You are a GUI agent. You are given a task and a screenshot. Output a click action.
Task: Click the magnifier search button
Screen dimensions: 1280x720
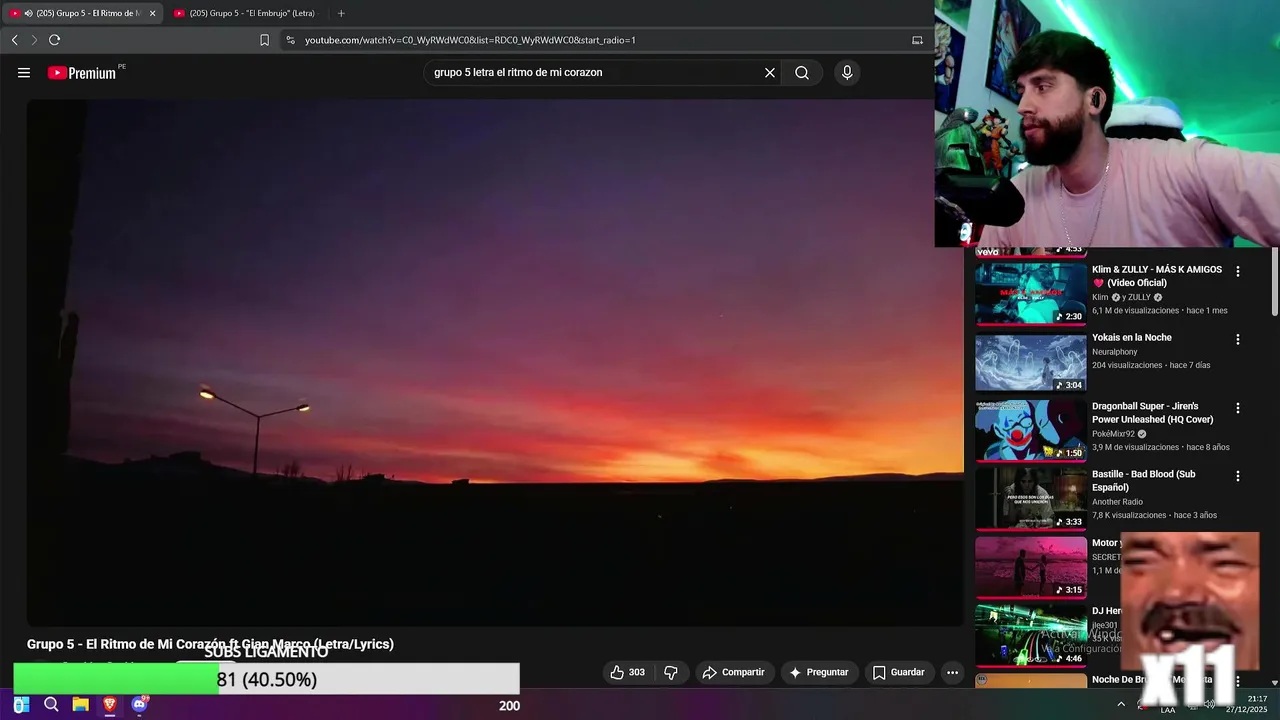click(802, 73)
